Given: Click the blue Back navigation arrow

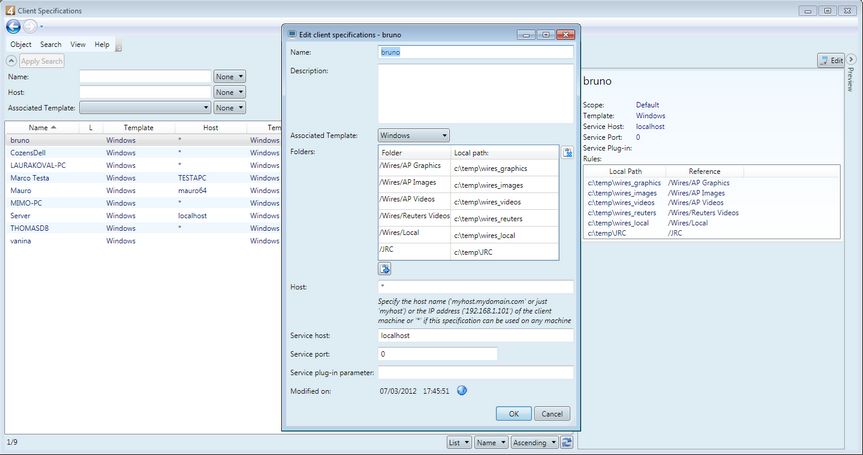Looking at the screenshot, I should coord(13,26).
